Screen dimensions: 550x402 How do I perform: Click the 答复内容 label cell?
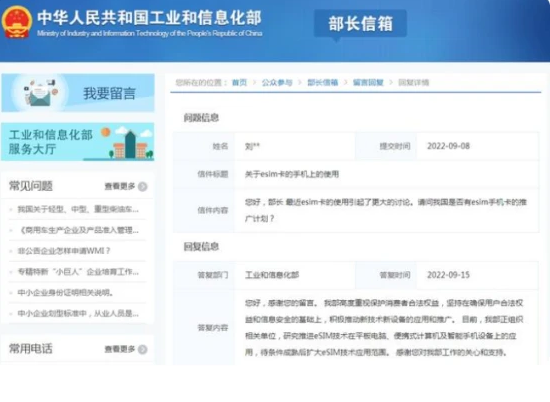[x=204, y=328]
